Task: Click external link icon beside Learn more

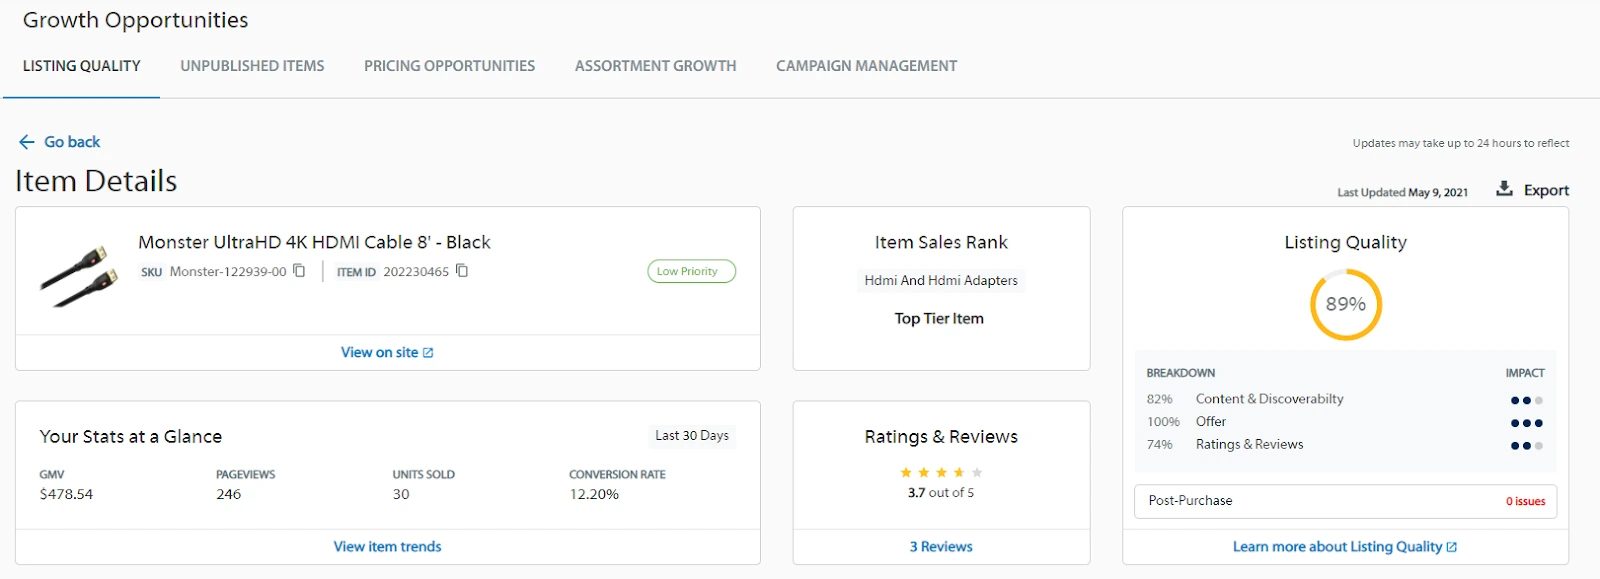Action: coord(1452,547)
